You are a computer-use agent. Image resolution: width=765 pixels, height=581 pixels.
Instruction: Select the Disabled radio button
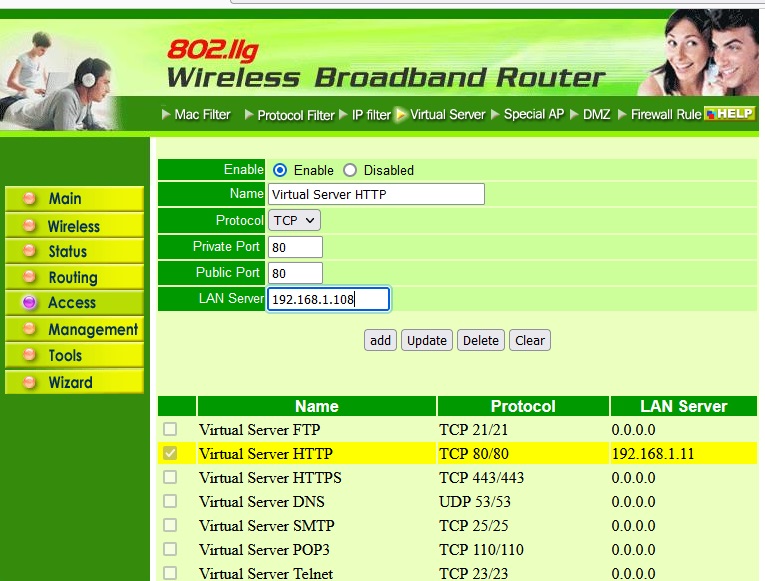coord(350,170)
